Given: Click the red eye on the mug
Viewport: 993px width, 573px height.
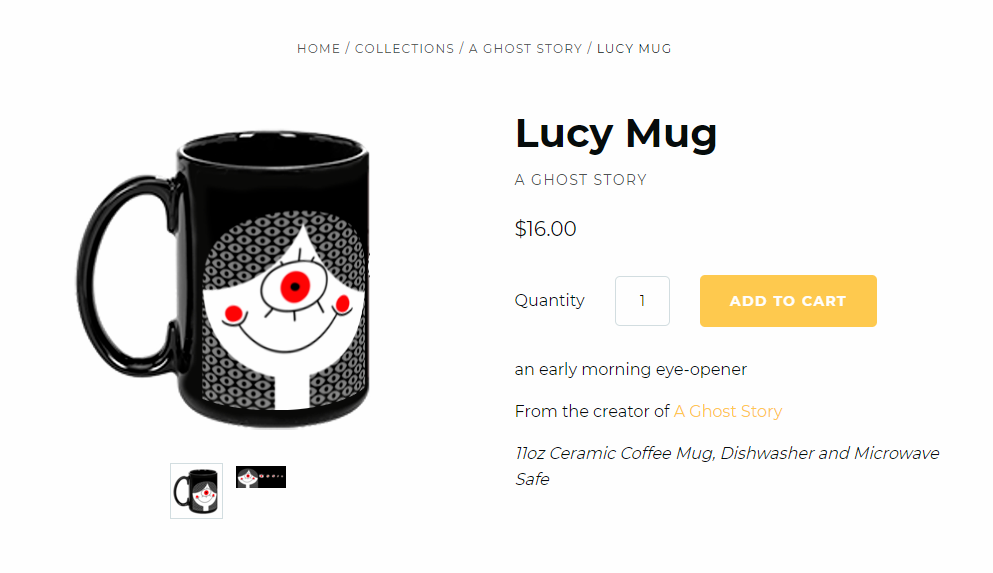Looking at the screenshot, I should pyautogui.click(x=295, y=287).
